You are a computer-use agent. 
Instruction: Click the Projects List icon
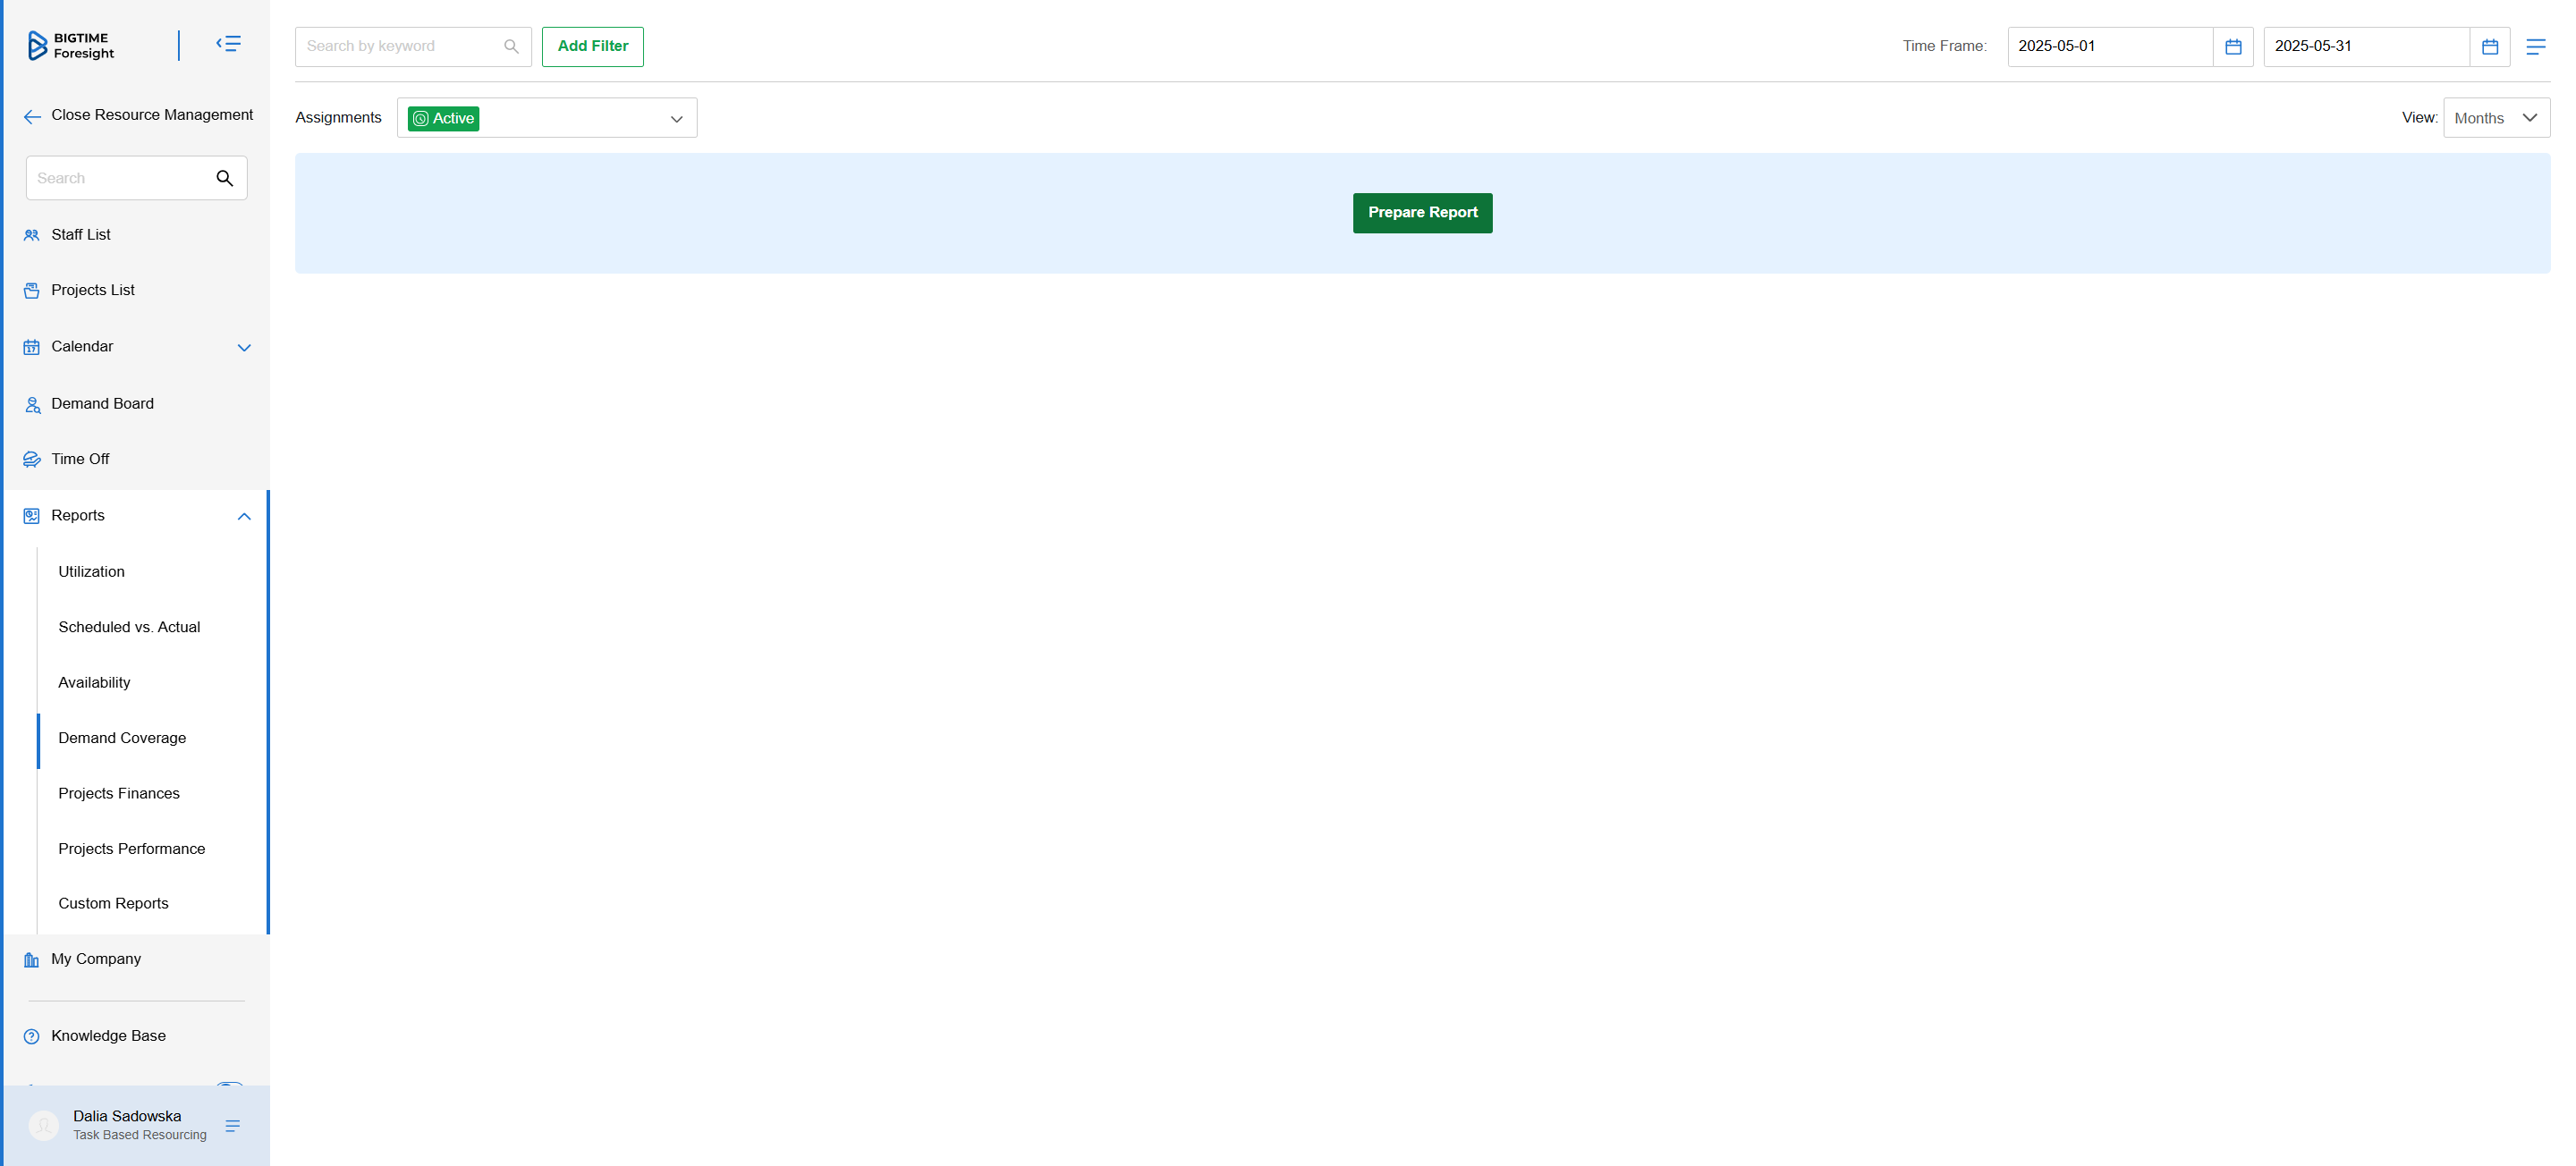click(32, 291)
